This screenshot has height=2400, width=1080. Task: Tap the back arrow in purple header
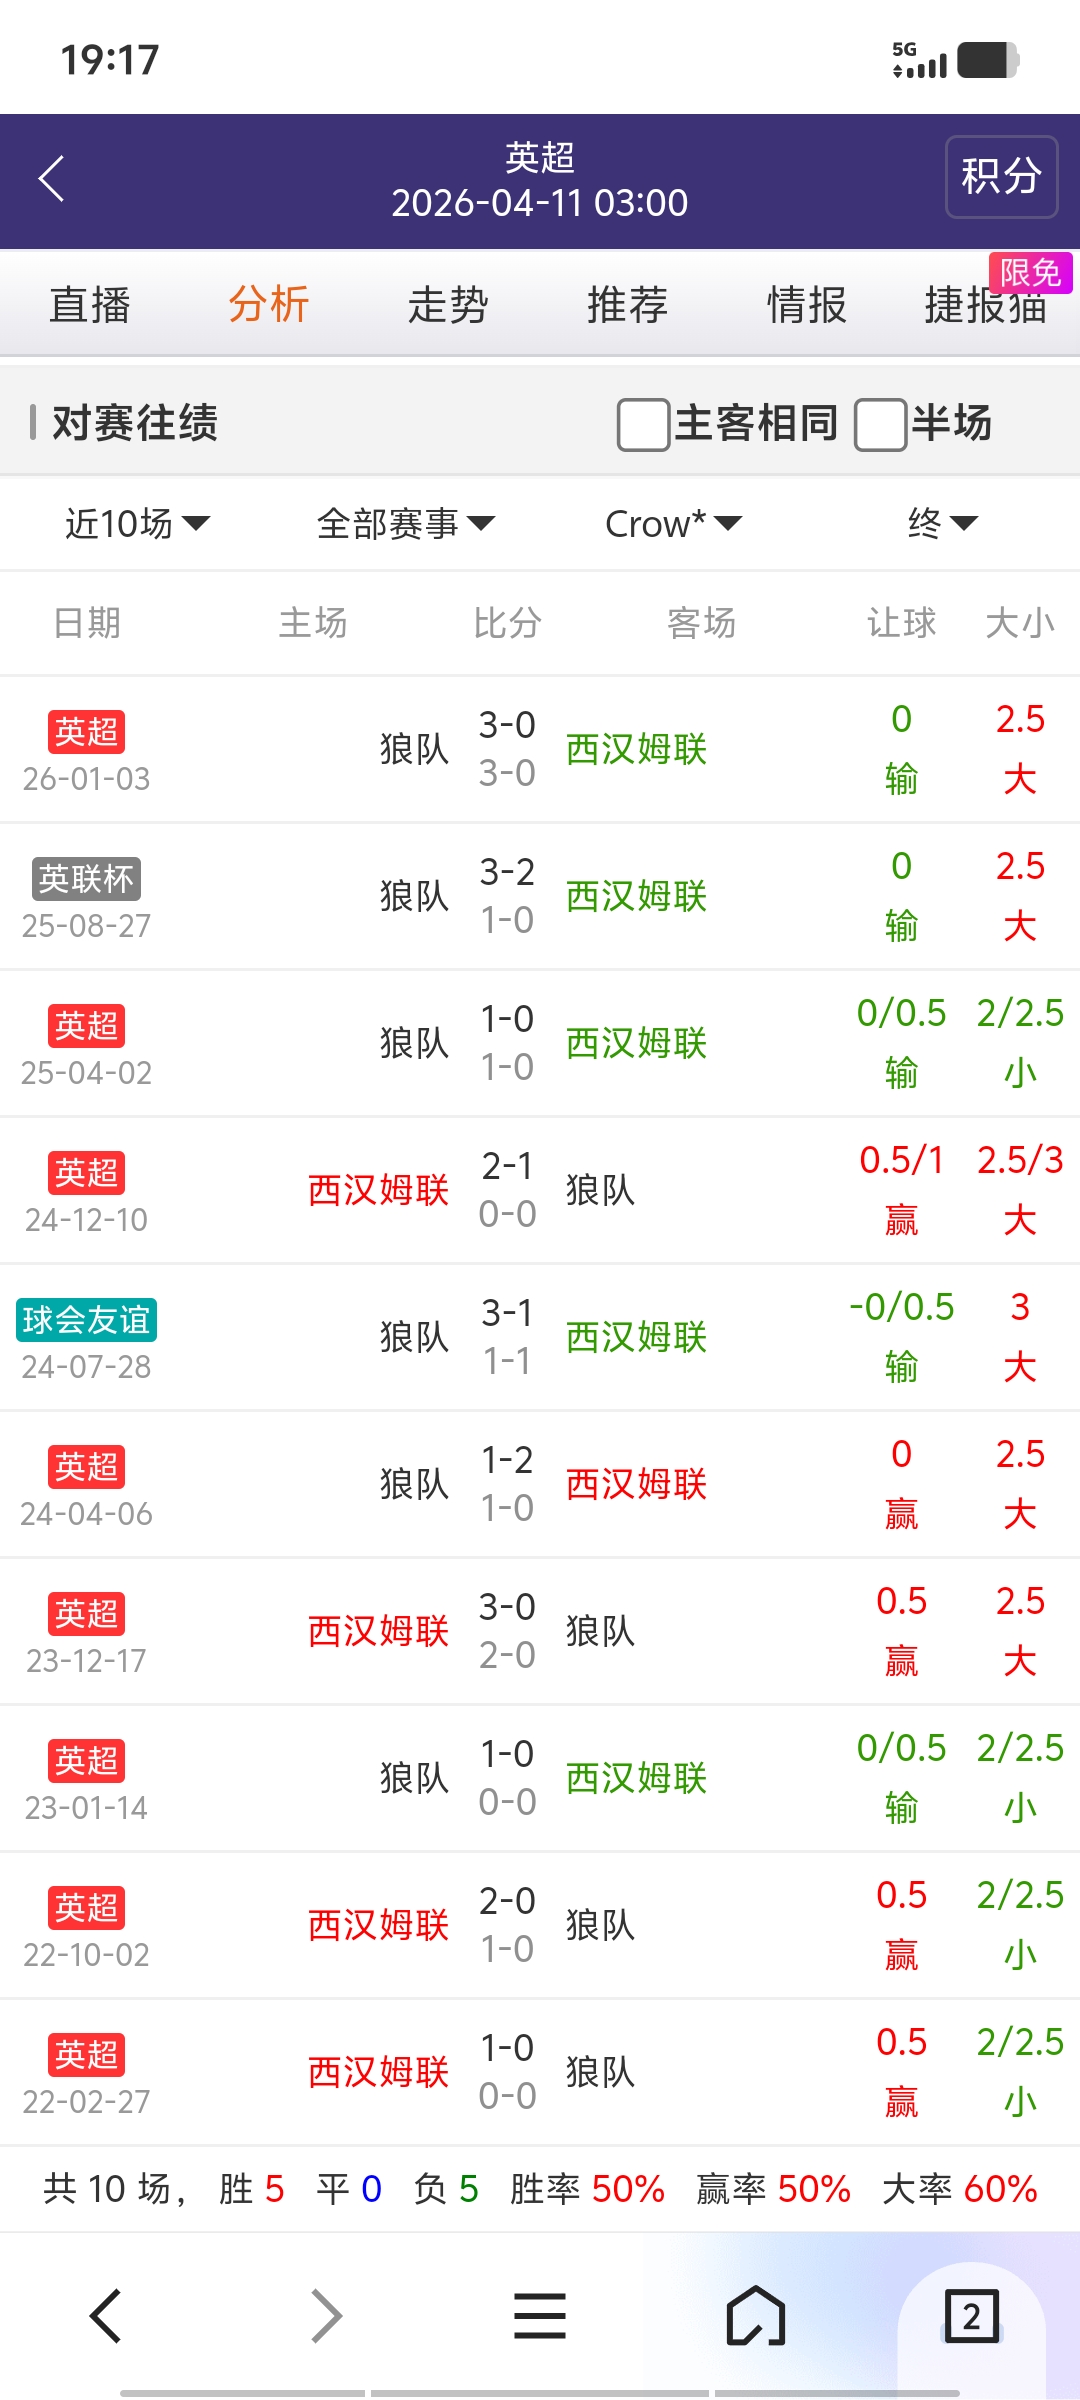pos(52,179)
